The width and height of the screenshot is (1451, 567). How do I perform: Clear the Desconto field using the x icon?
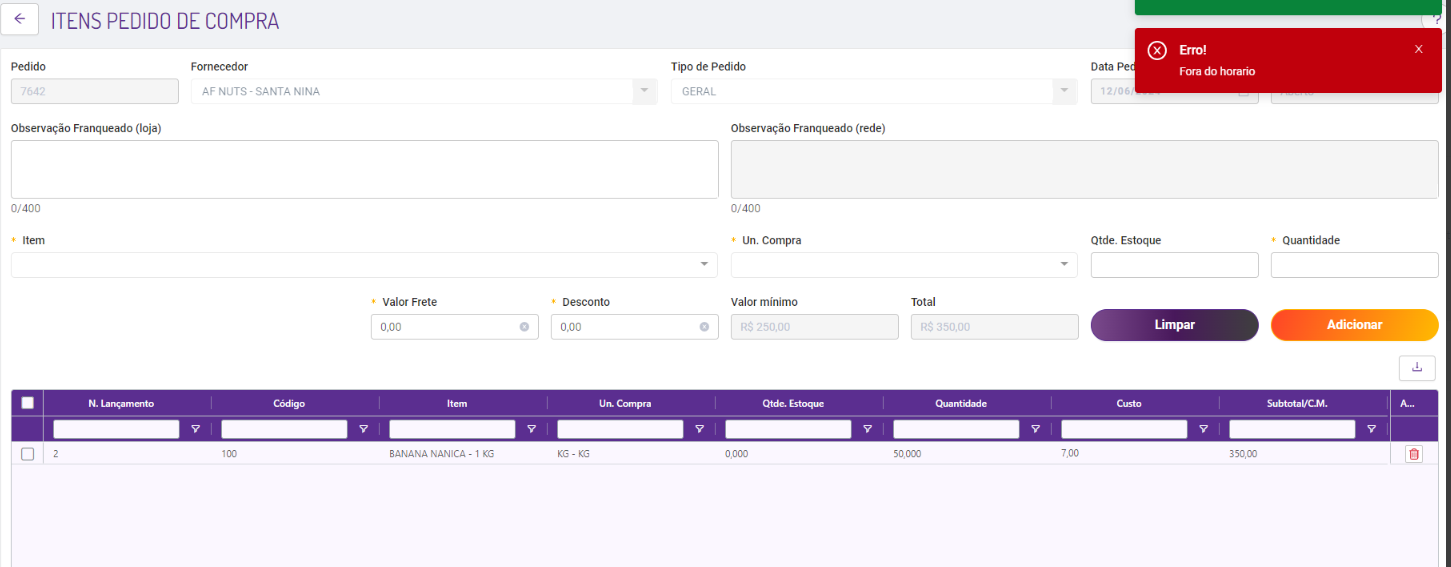click(x=704, y=327)
